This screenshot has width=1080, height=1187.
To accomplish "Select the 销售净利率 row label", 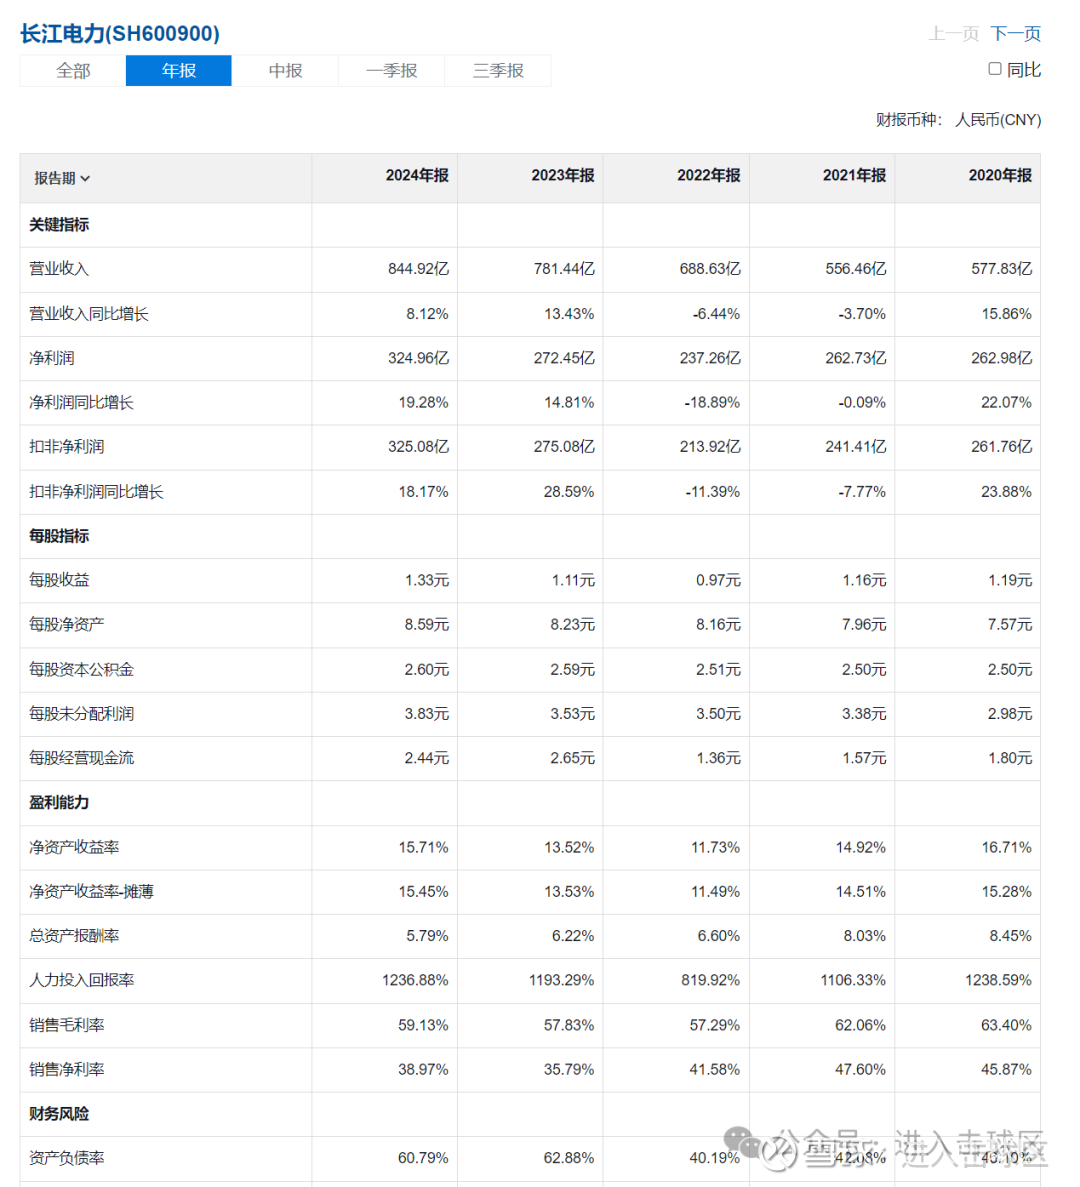I will [67, 1070].
